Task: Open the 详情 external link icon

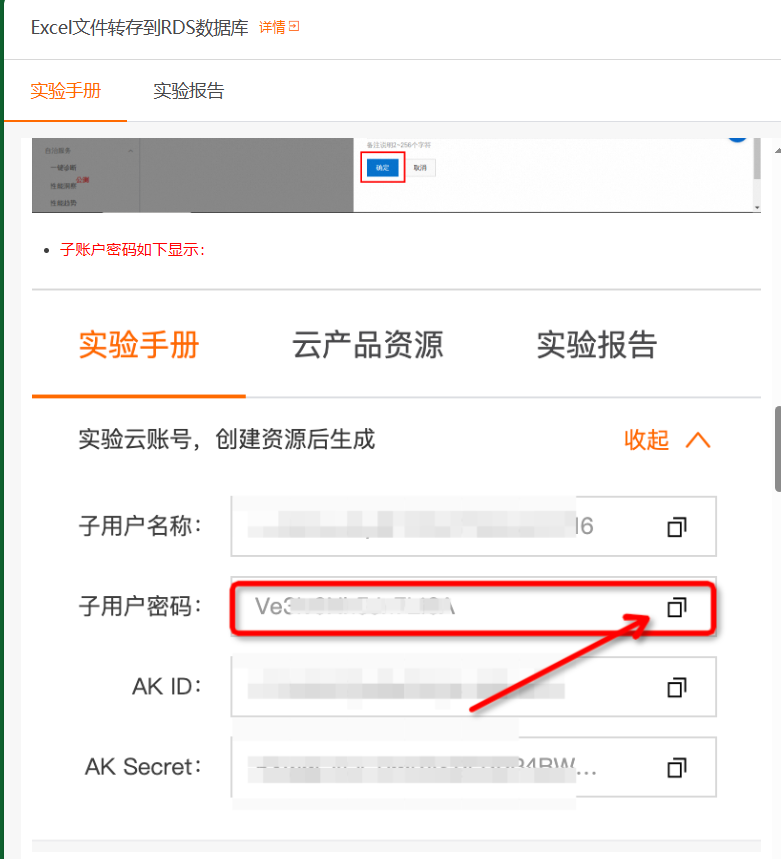Action: coord(294,26)
